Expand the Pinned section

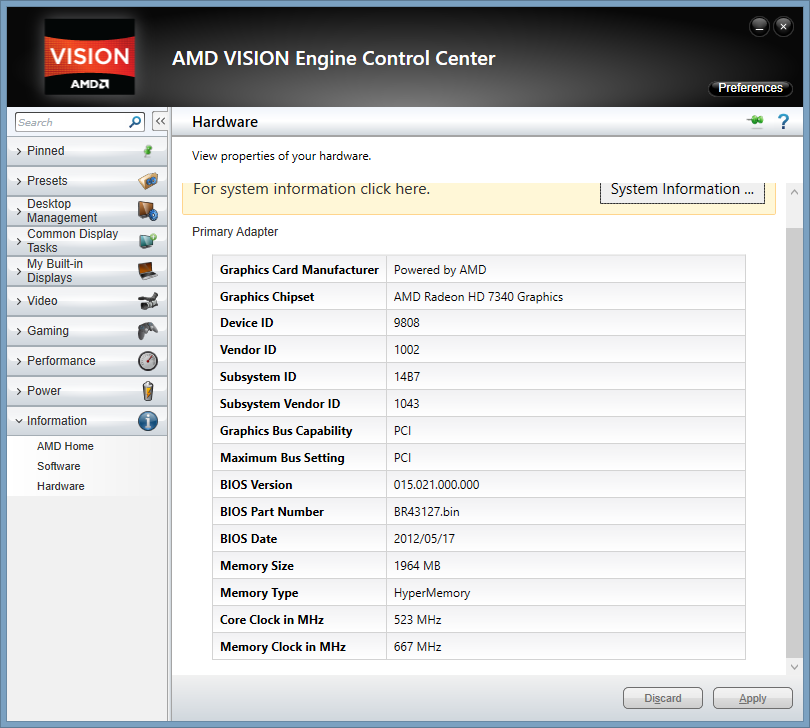(x=87, y=151)
